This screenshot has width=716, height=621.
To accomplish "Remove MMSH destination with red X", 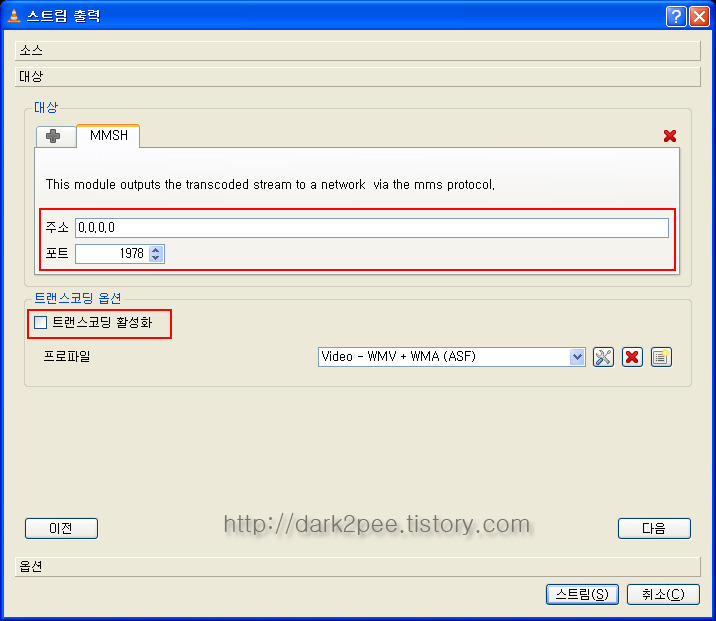I will click(669, 136).
